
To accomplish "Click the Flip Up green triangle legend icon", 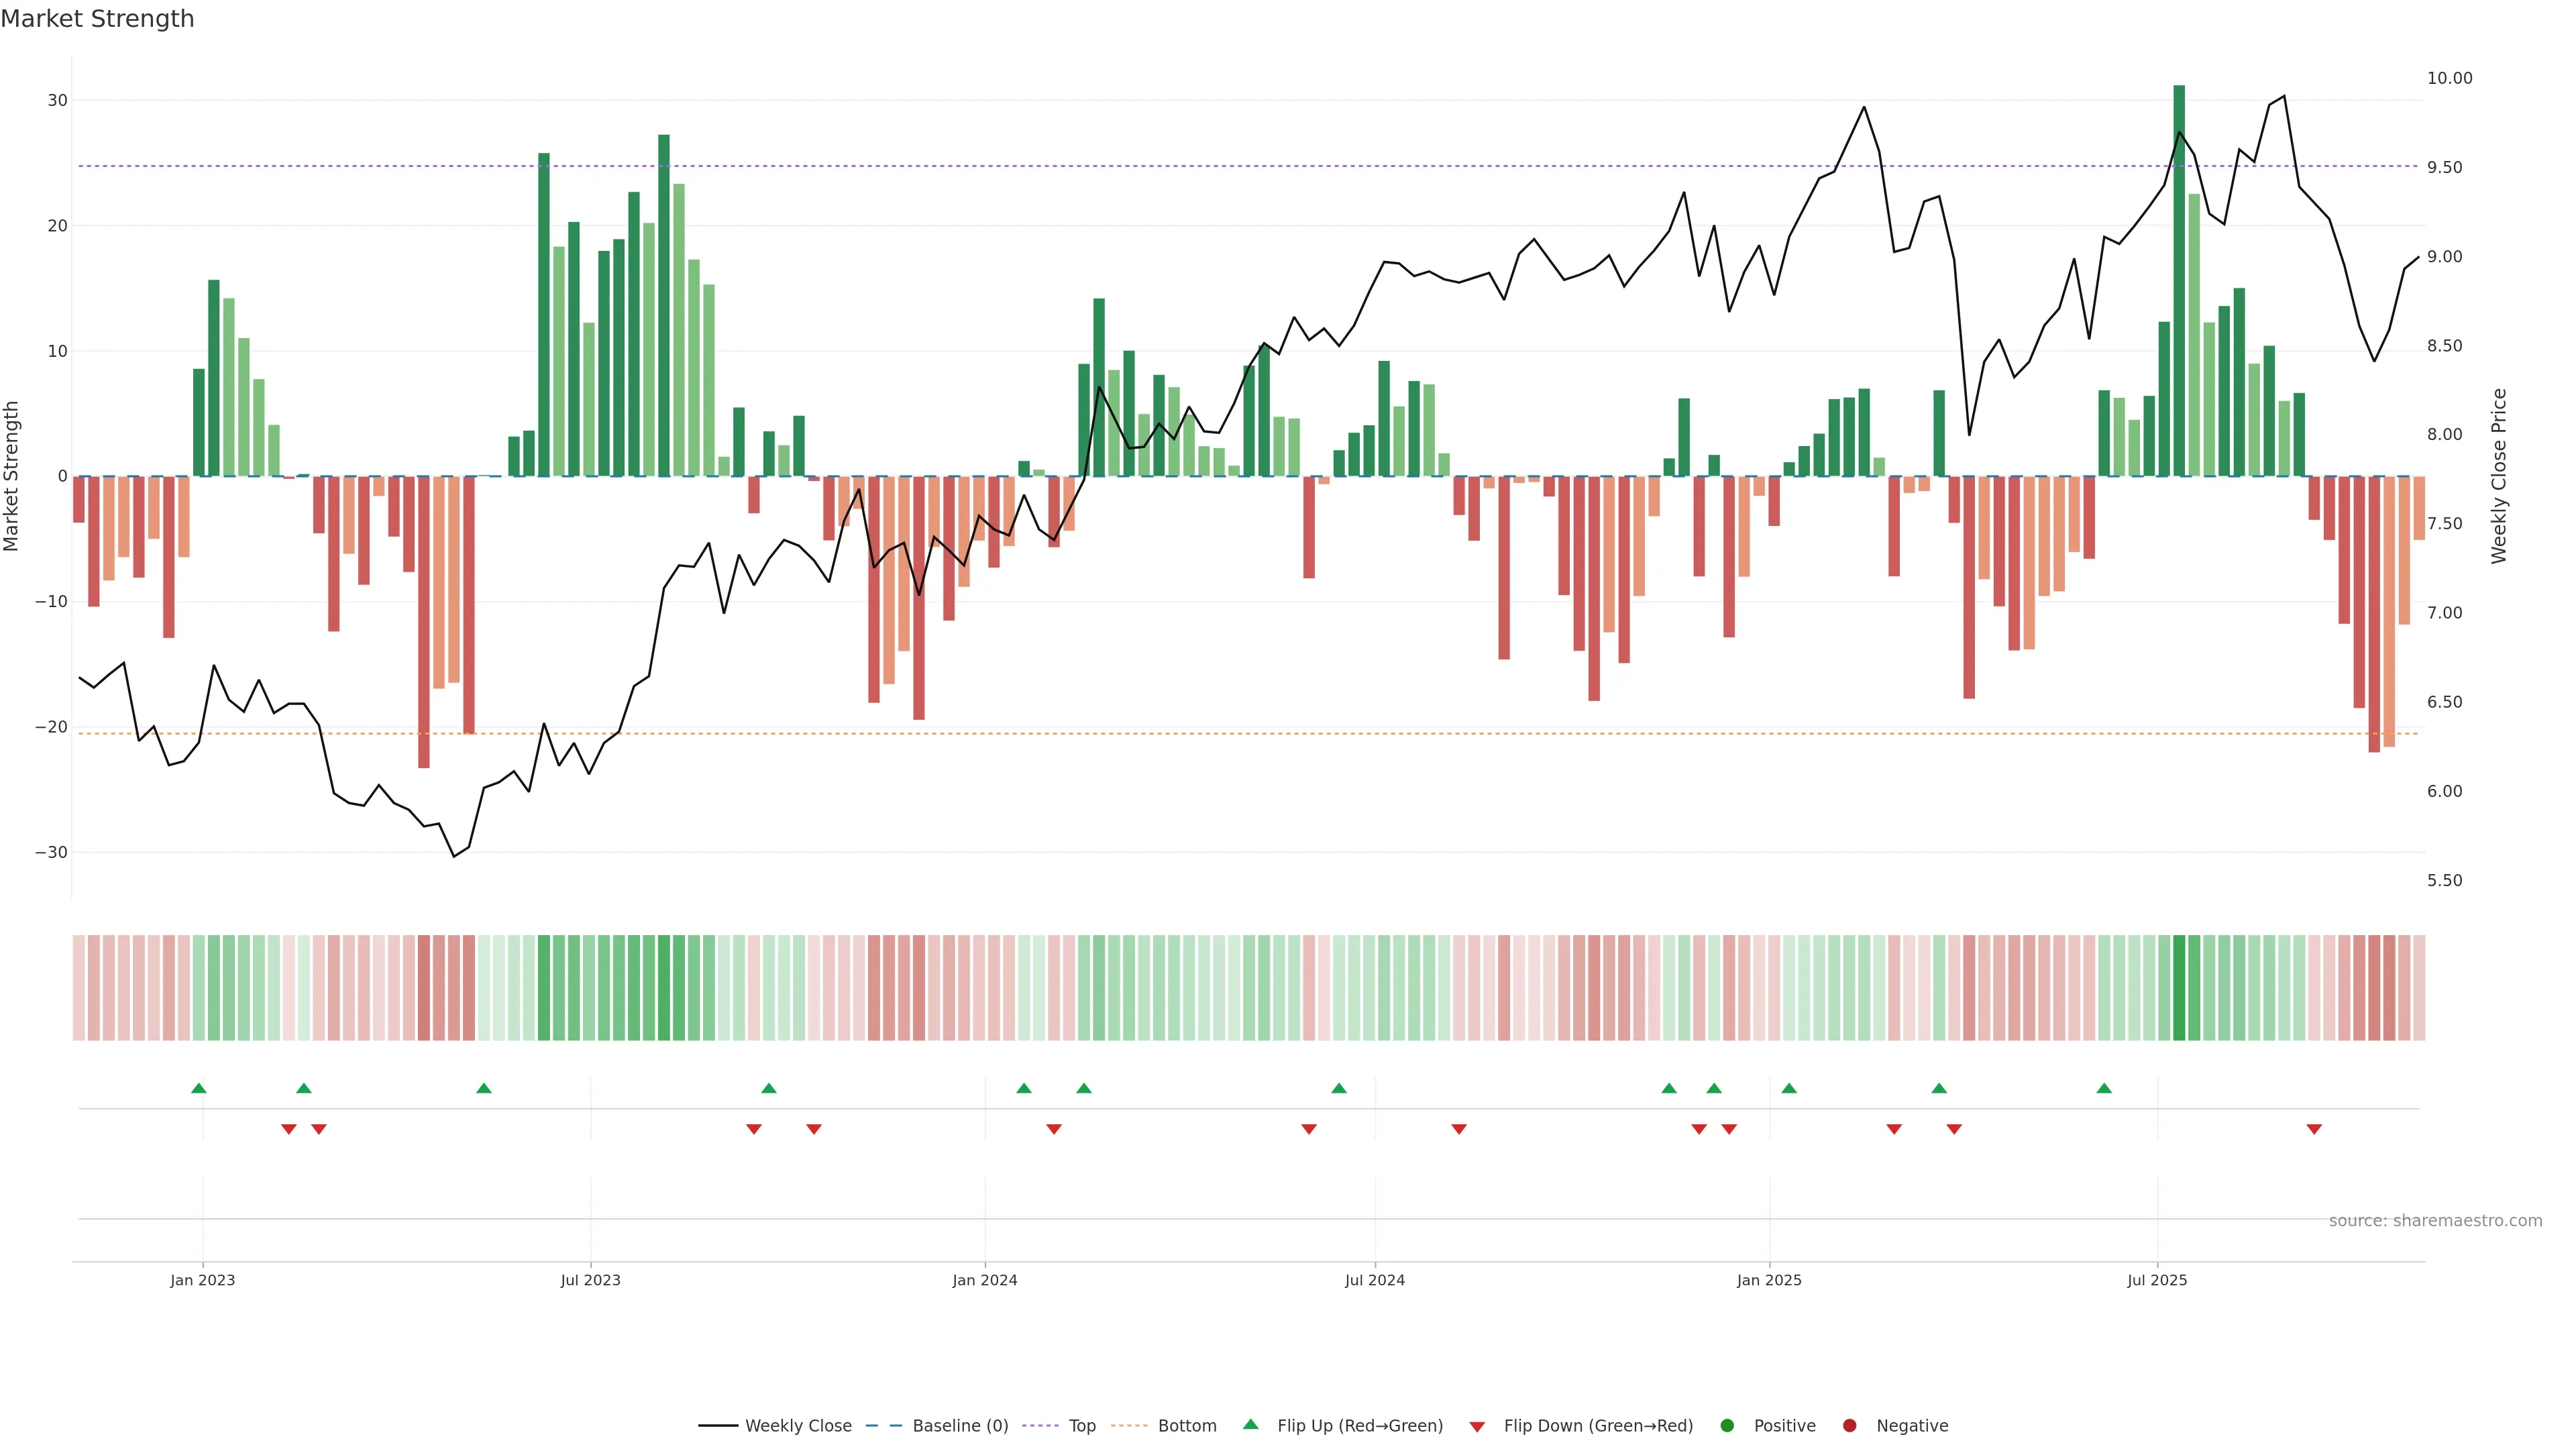I will click(x=1250, y=1425).
